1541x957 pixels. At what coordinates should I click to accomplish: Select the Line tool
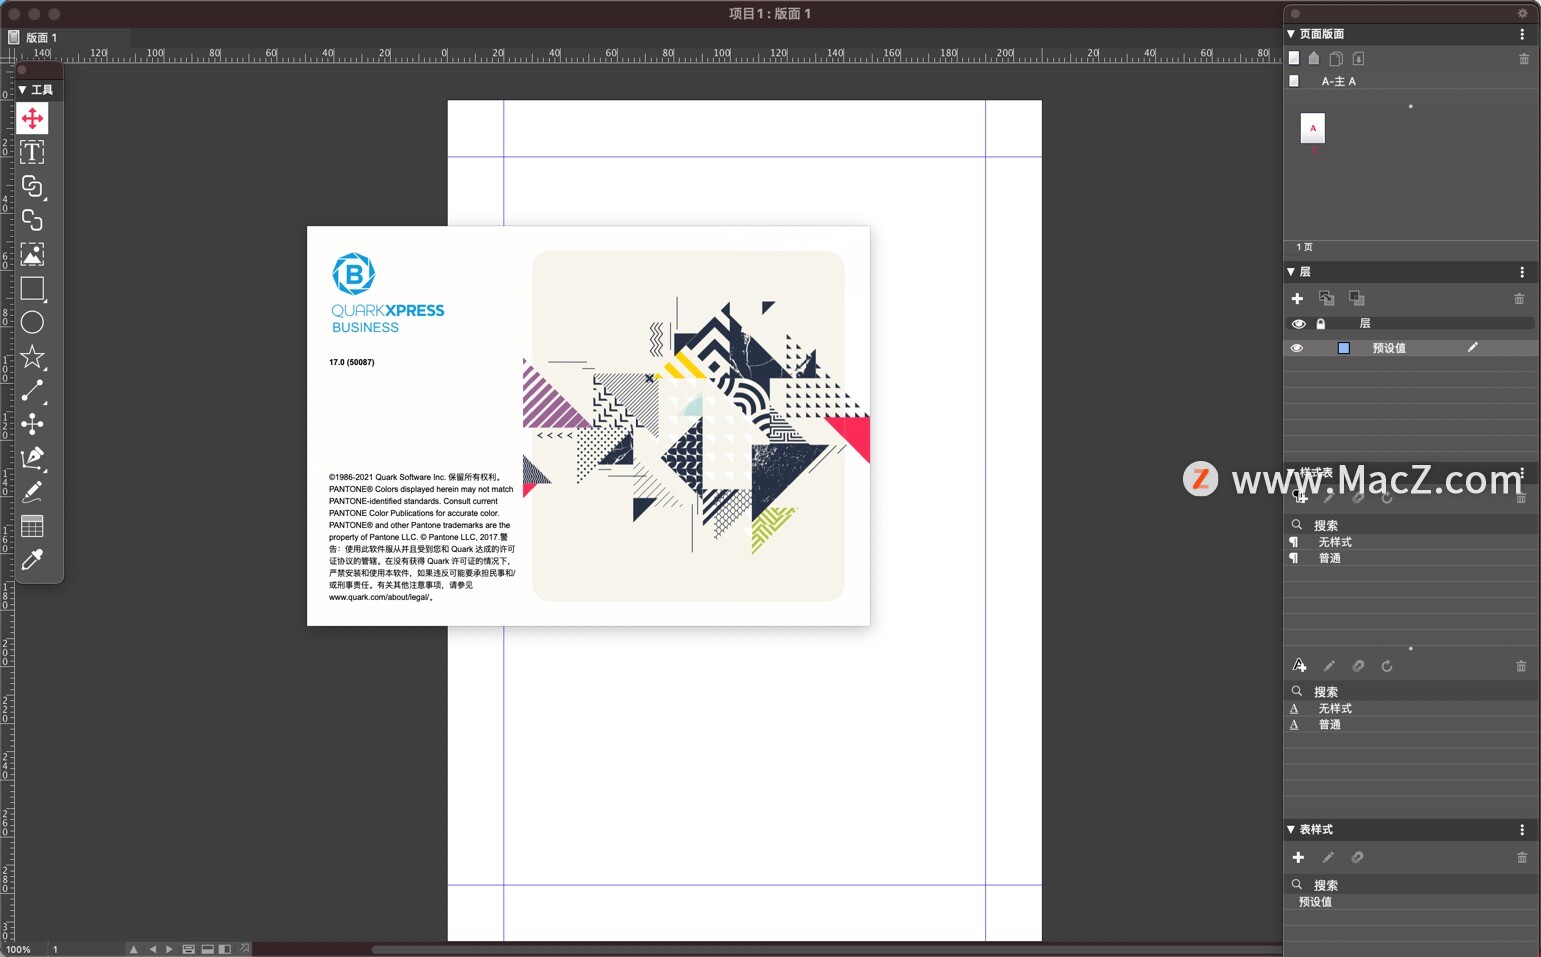[x=32, y=391]
